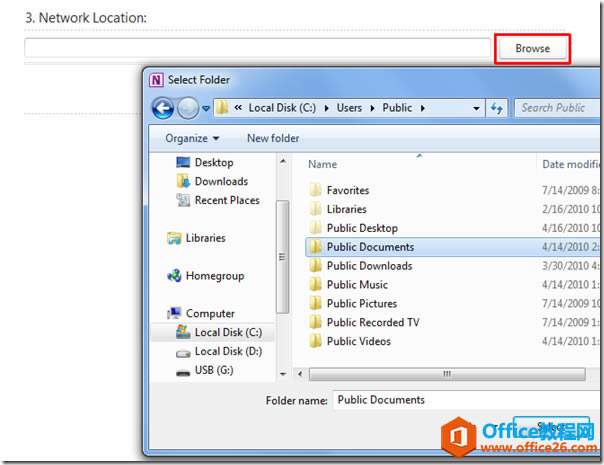The height and width of the screenshot is (465, 604).
Task: Click the Desktop icon in navigation pane
Action: point(183,162)
